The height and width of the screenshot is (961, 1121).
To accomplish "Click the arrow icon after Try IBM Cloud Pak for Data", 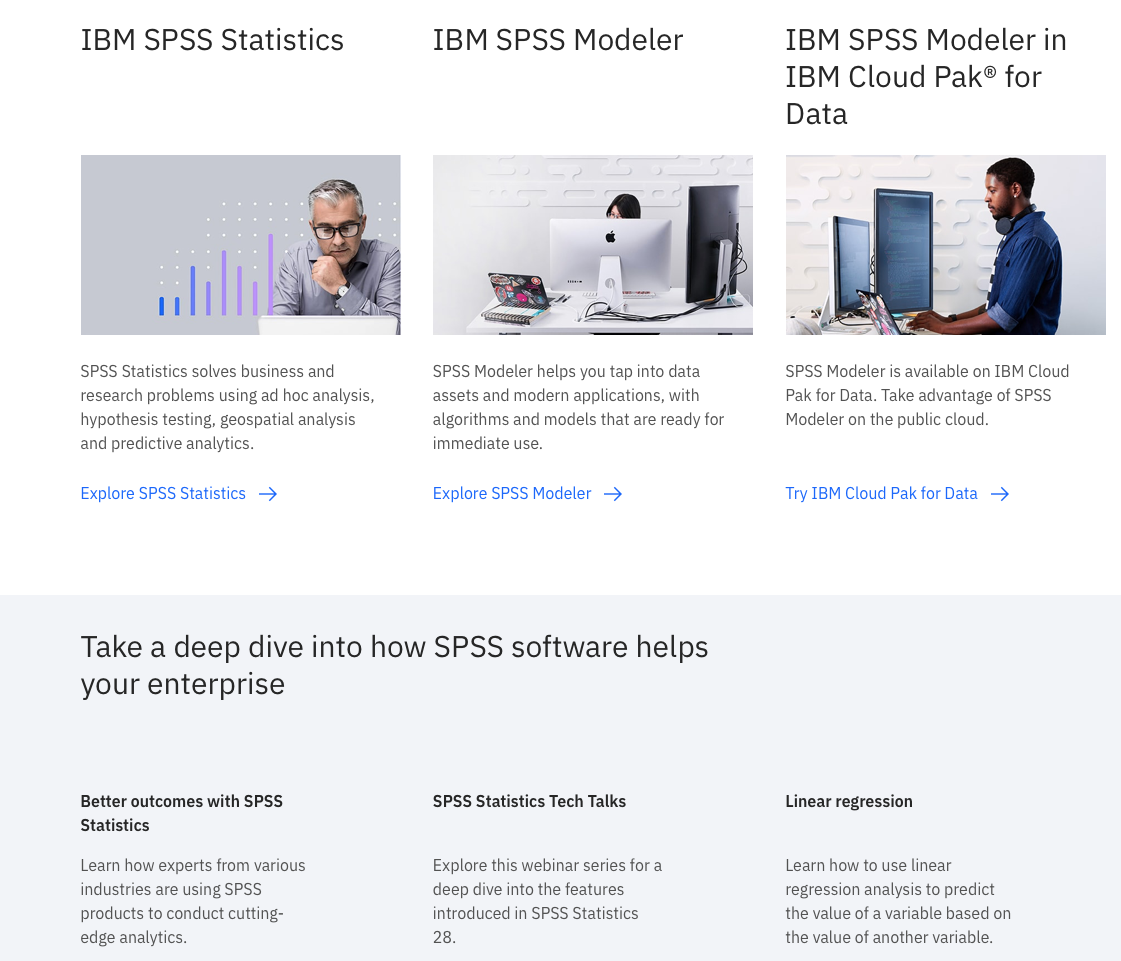I will pyautogui.click(x=1000, y=494).
